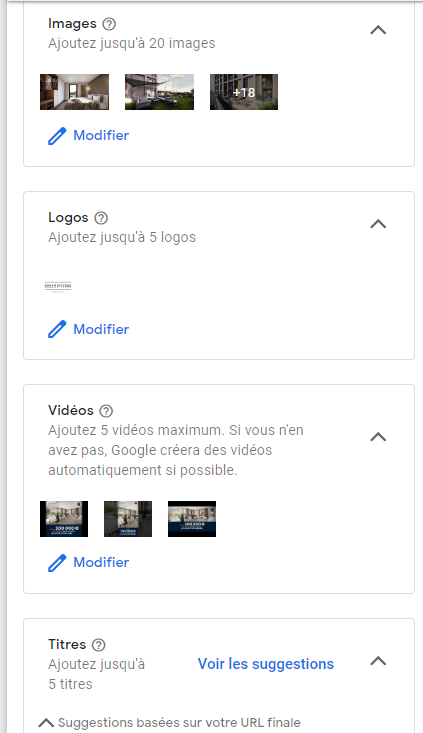Click the Titres section heading

pyautogui.click(x=67, y=645)
